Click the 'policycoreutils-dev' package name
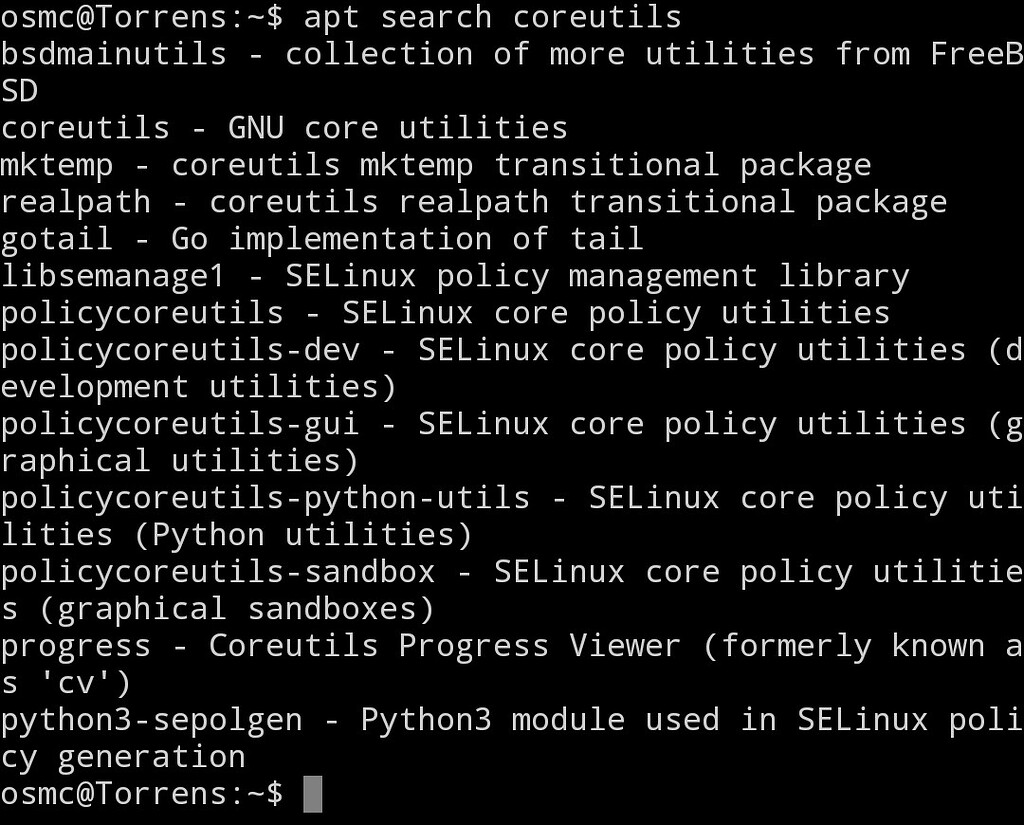1024x825 pixels. click(180, 351)
